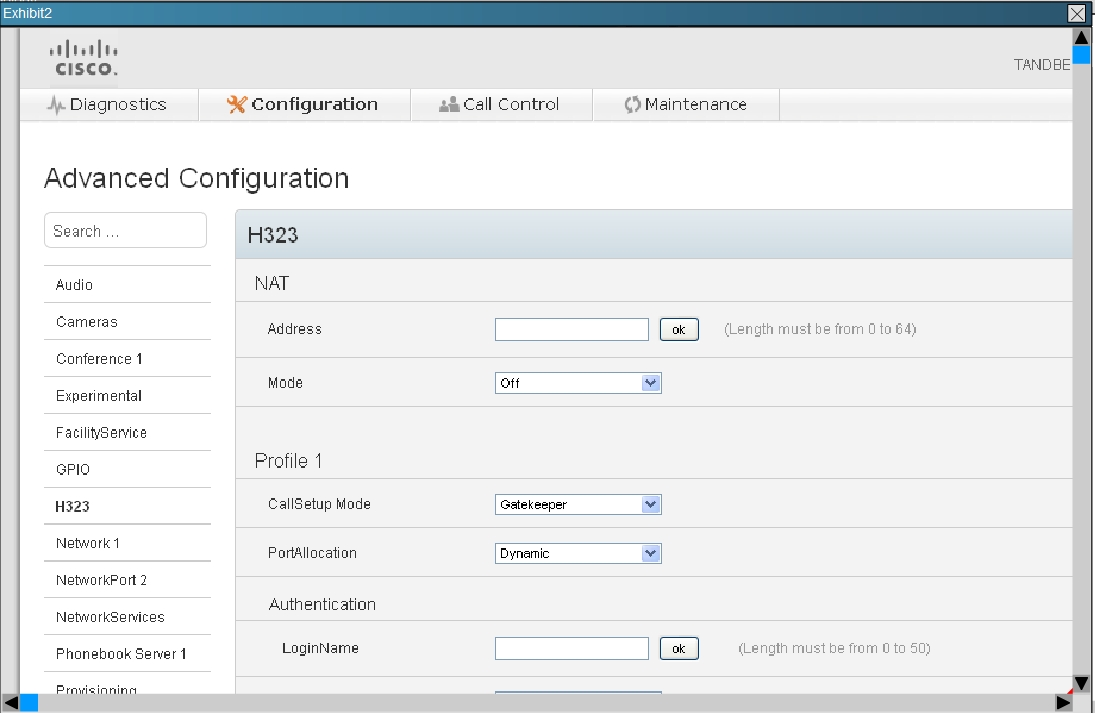Focus the NAT Address text field

click(x=571, y=330)
